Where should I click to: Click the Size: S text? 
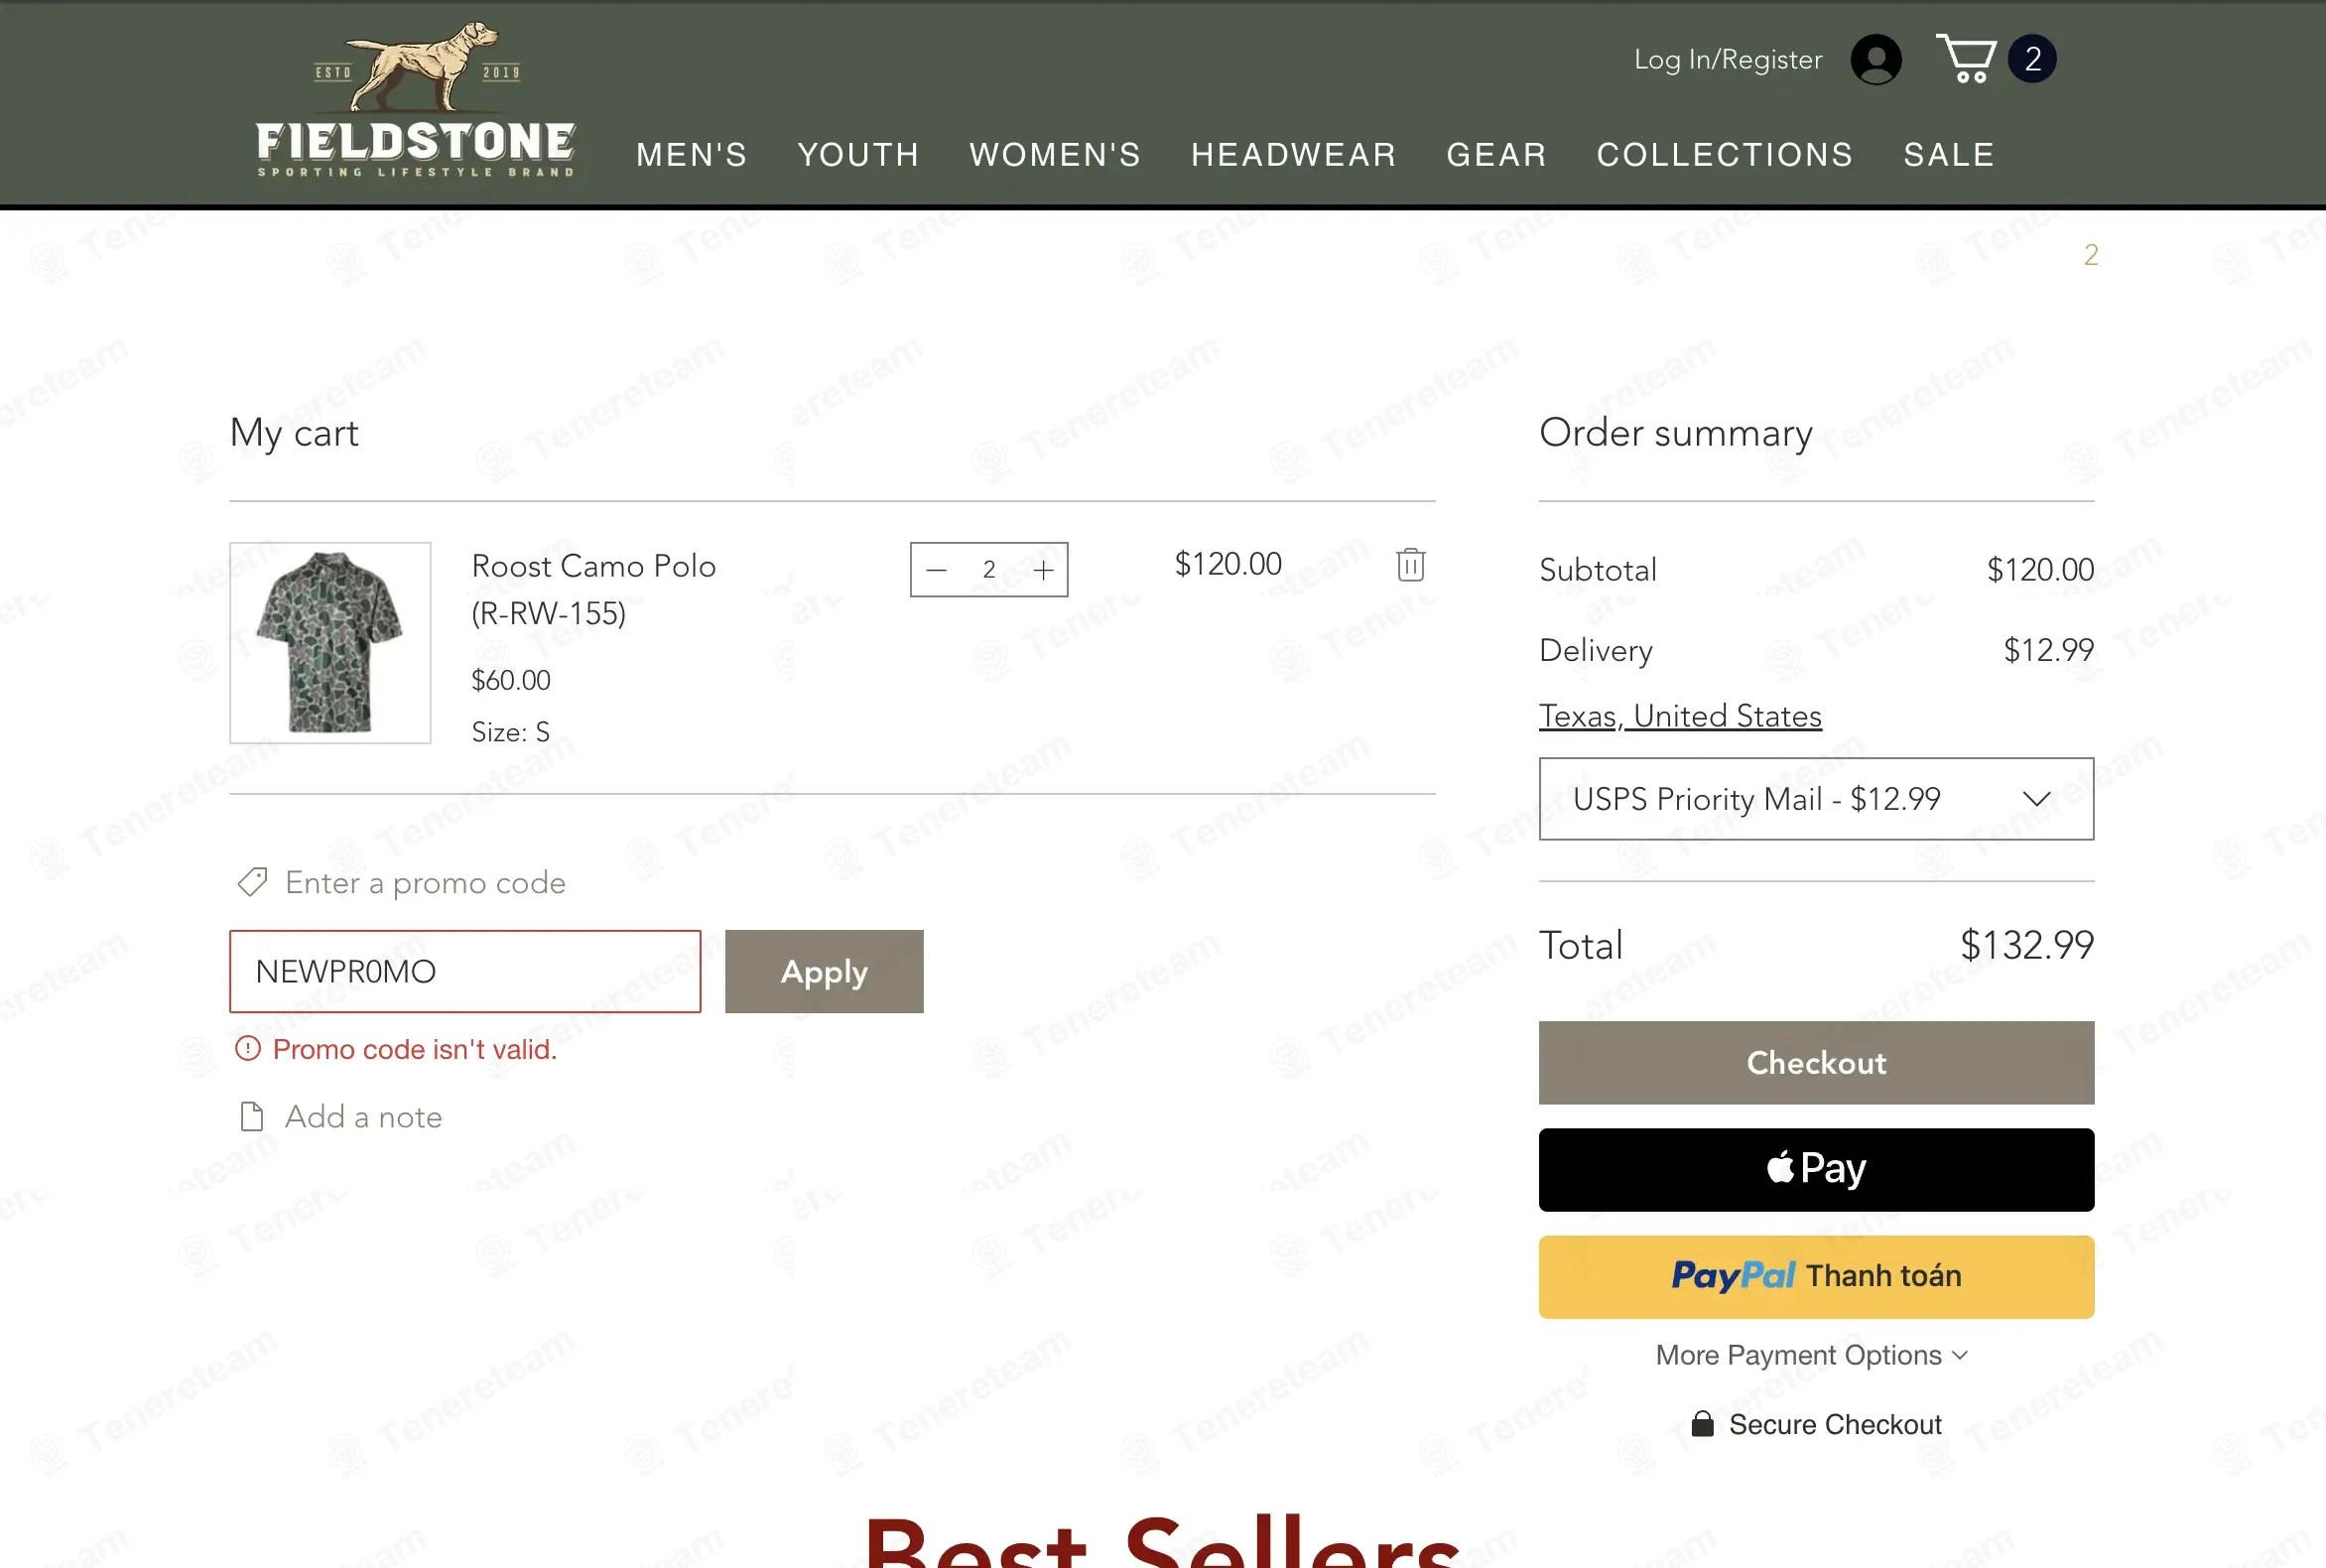click(x=510, y=732)
